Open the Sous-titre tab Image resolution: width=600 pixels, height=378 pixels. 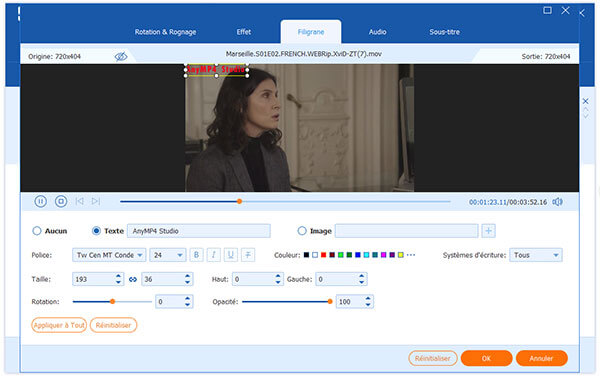click(x=444, y=32)
